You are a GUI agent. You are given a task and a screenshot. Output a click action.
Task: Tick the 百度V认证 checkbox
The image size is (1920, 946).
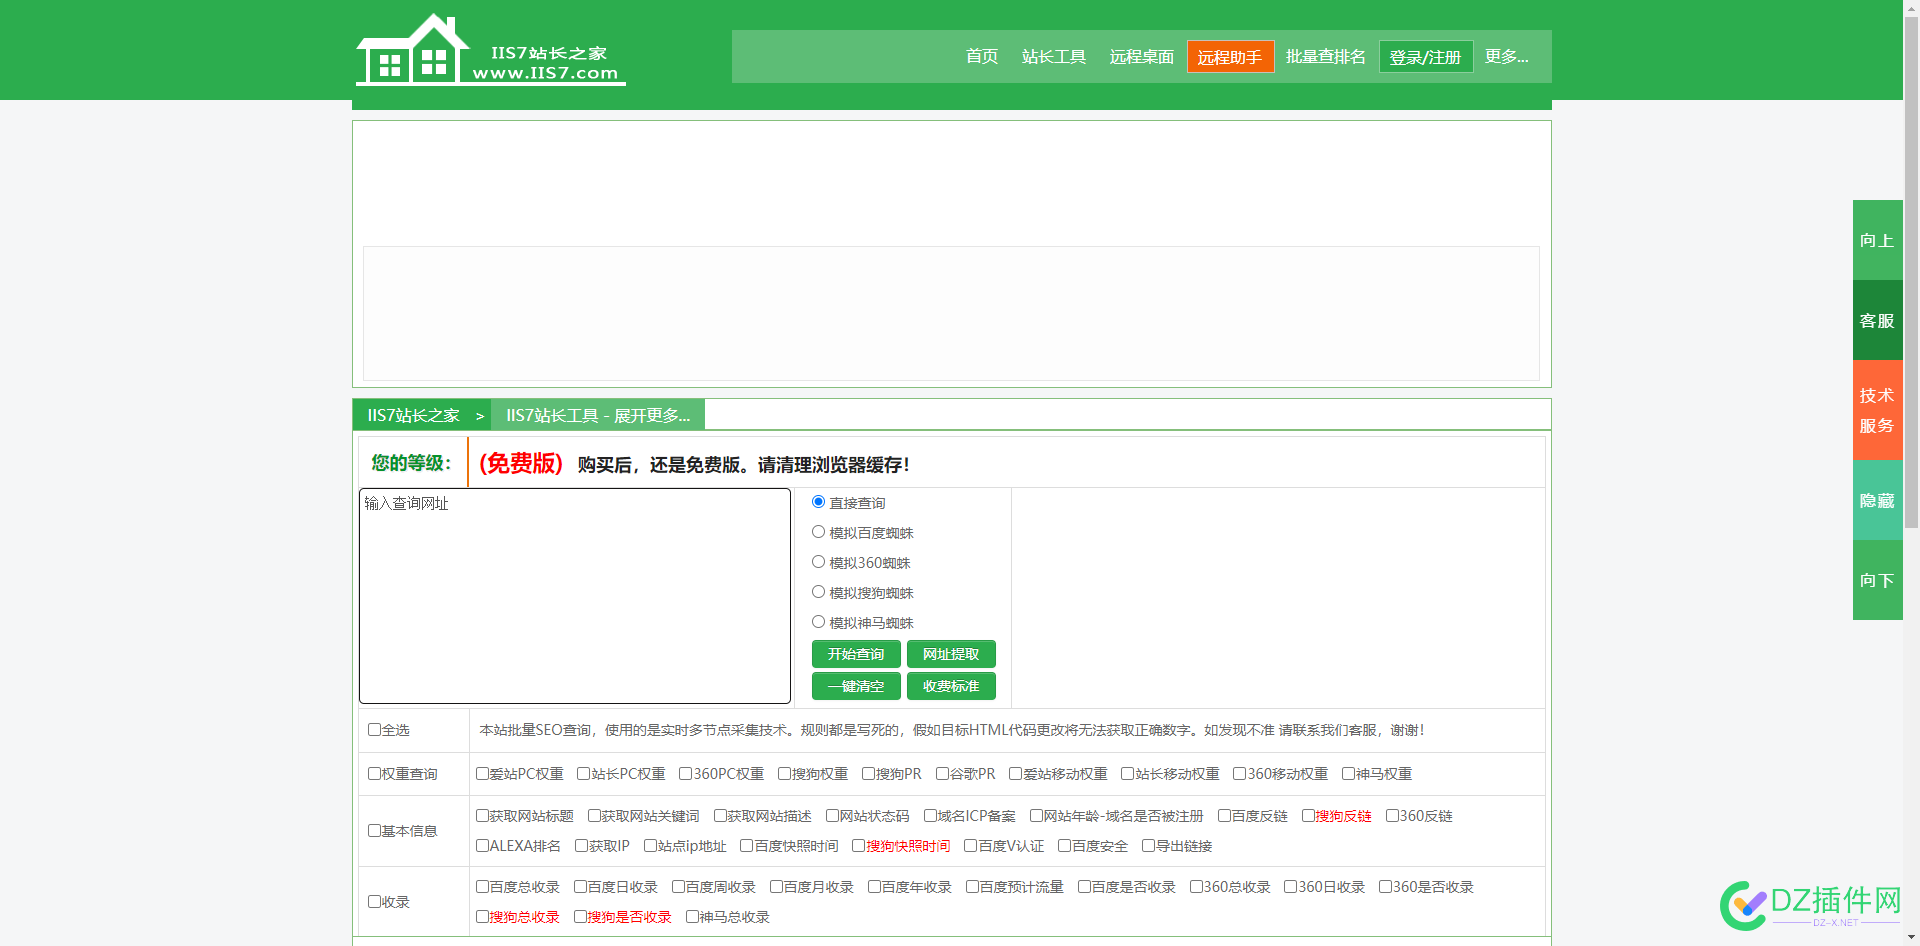(x=970, y=846)
